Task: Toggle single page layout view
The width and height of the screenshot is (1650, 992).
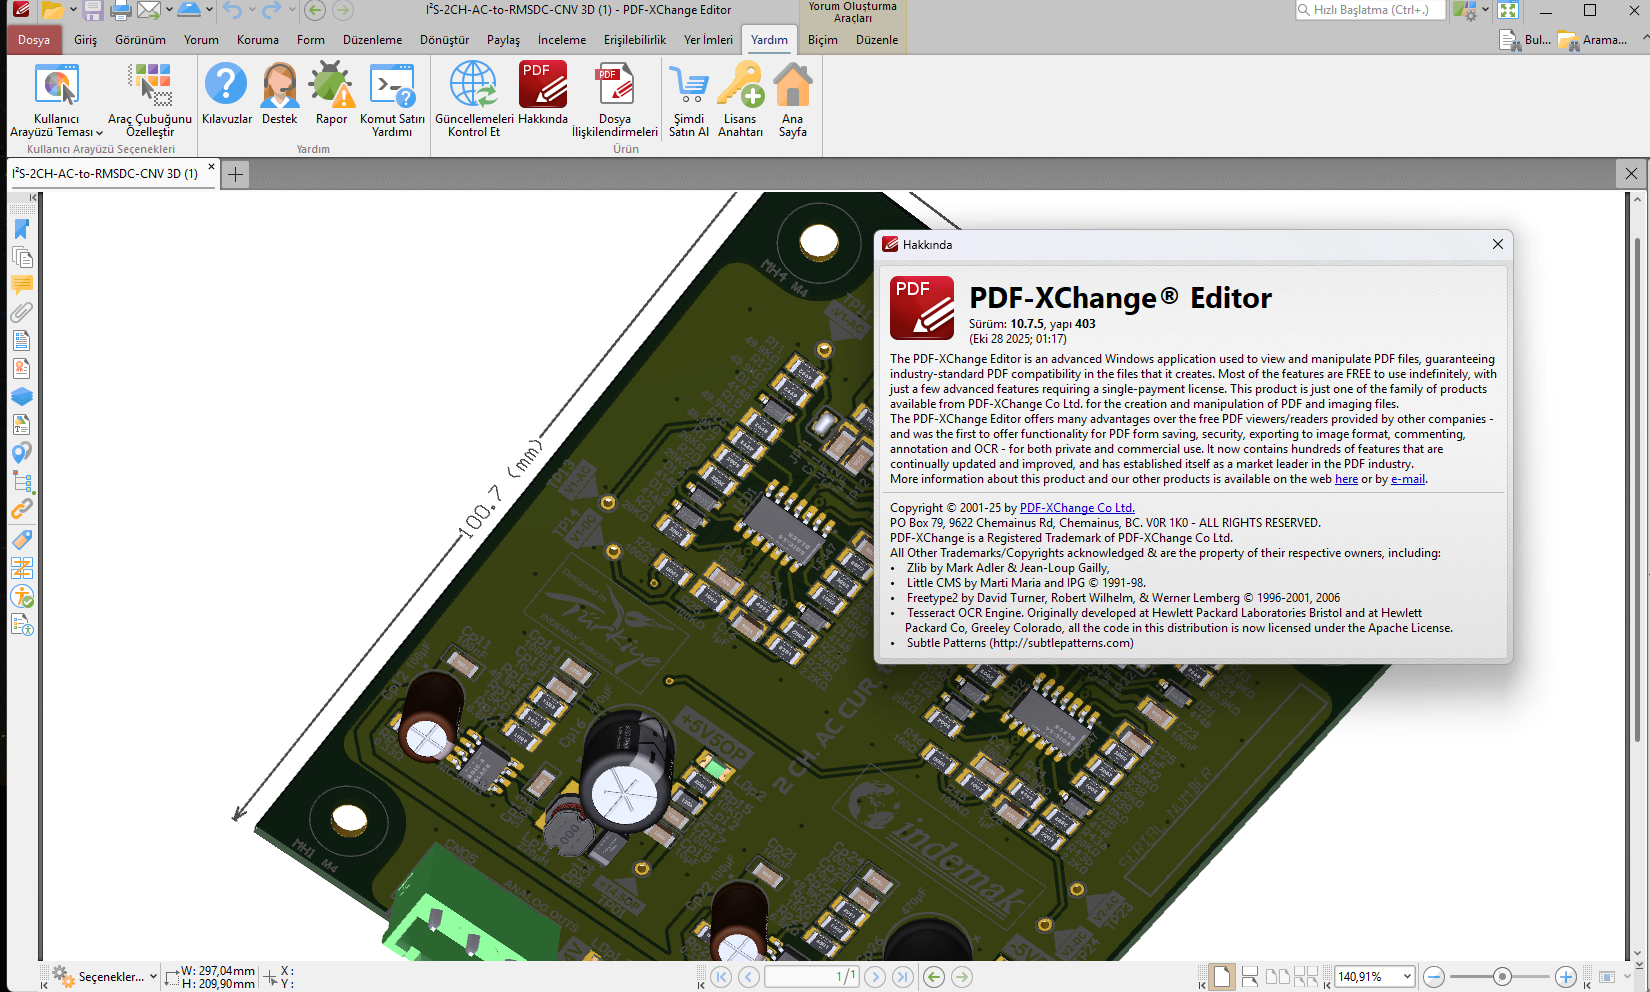Action: coord(1221,976)
